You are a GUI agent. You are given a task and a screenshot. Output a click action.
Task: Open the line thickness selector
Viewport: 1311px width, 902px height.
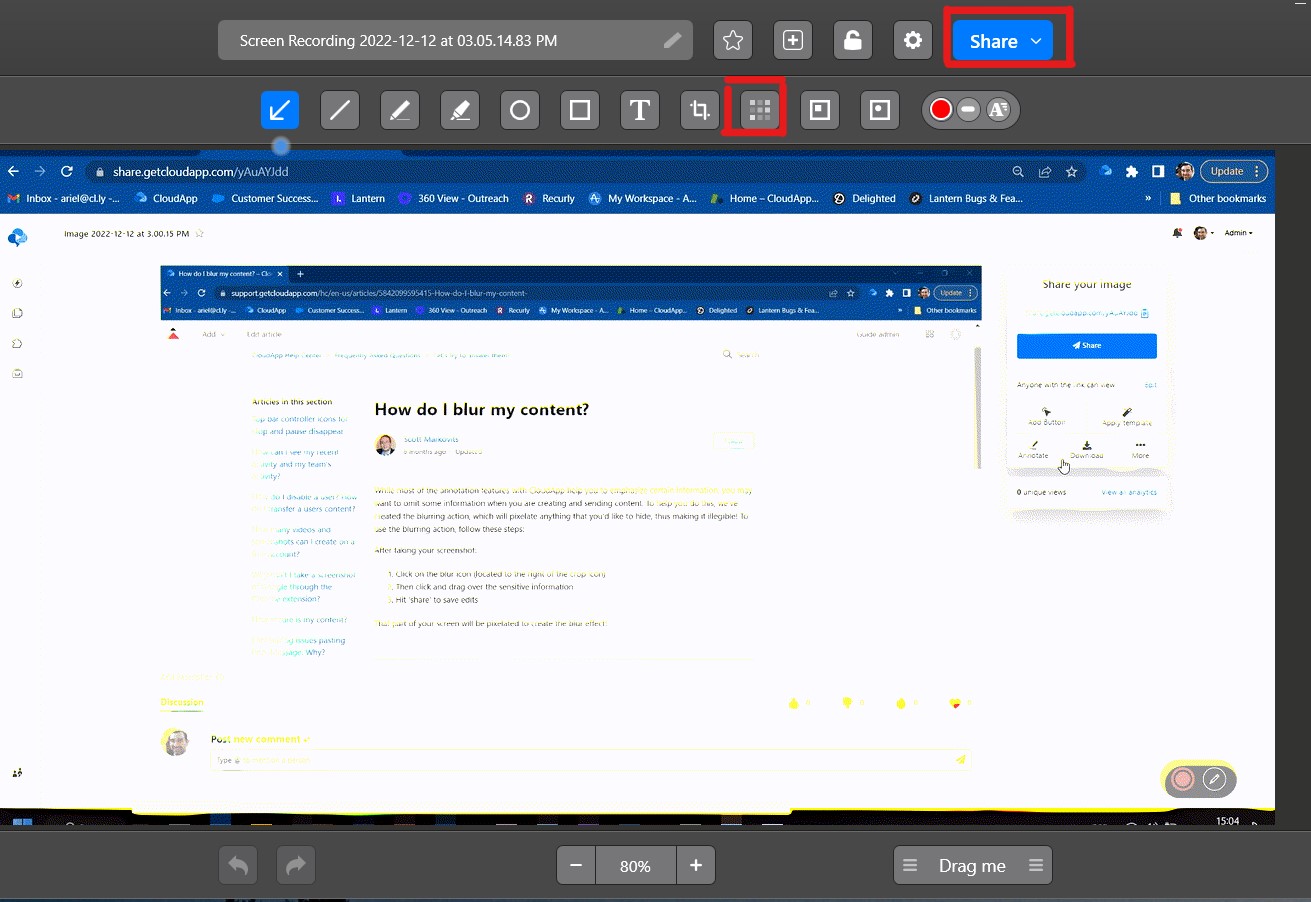point(968,110)
